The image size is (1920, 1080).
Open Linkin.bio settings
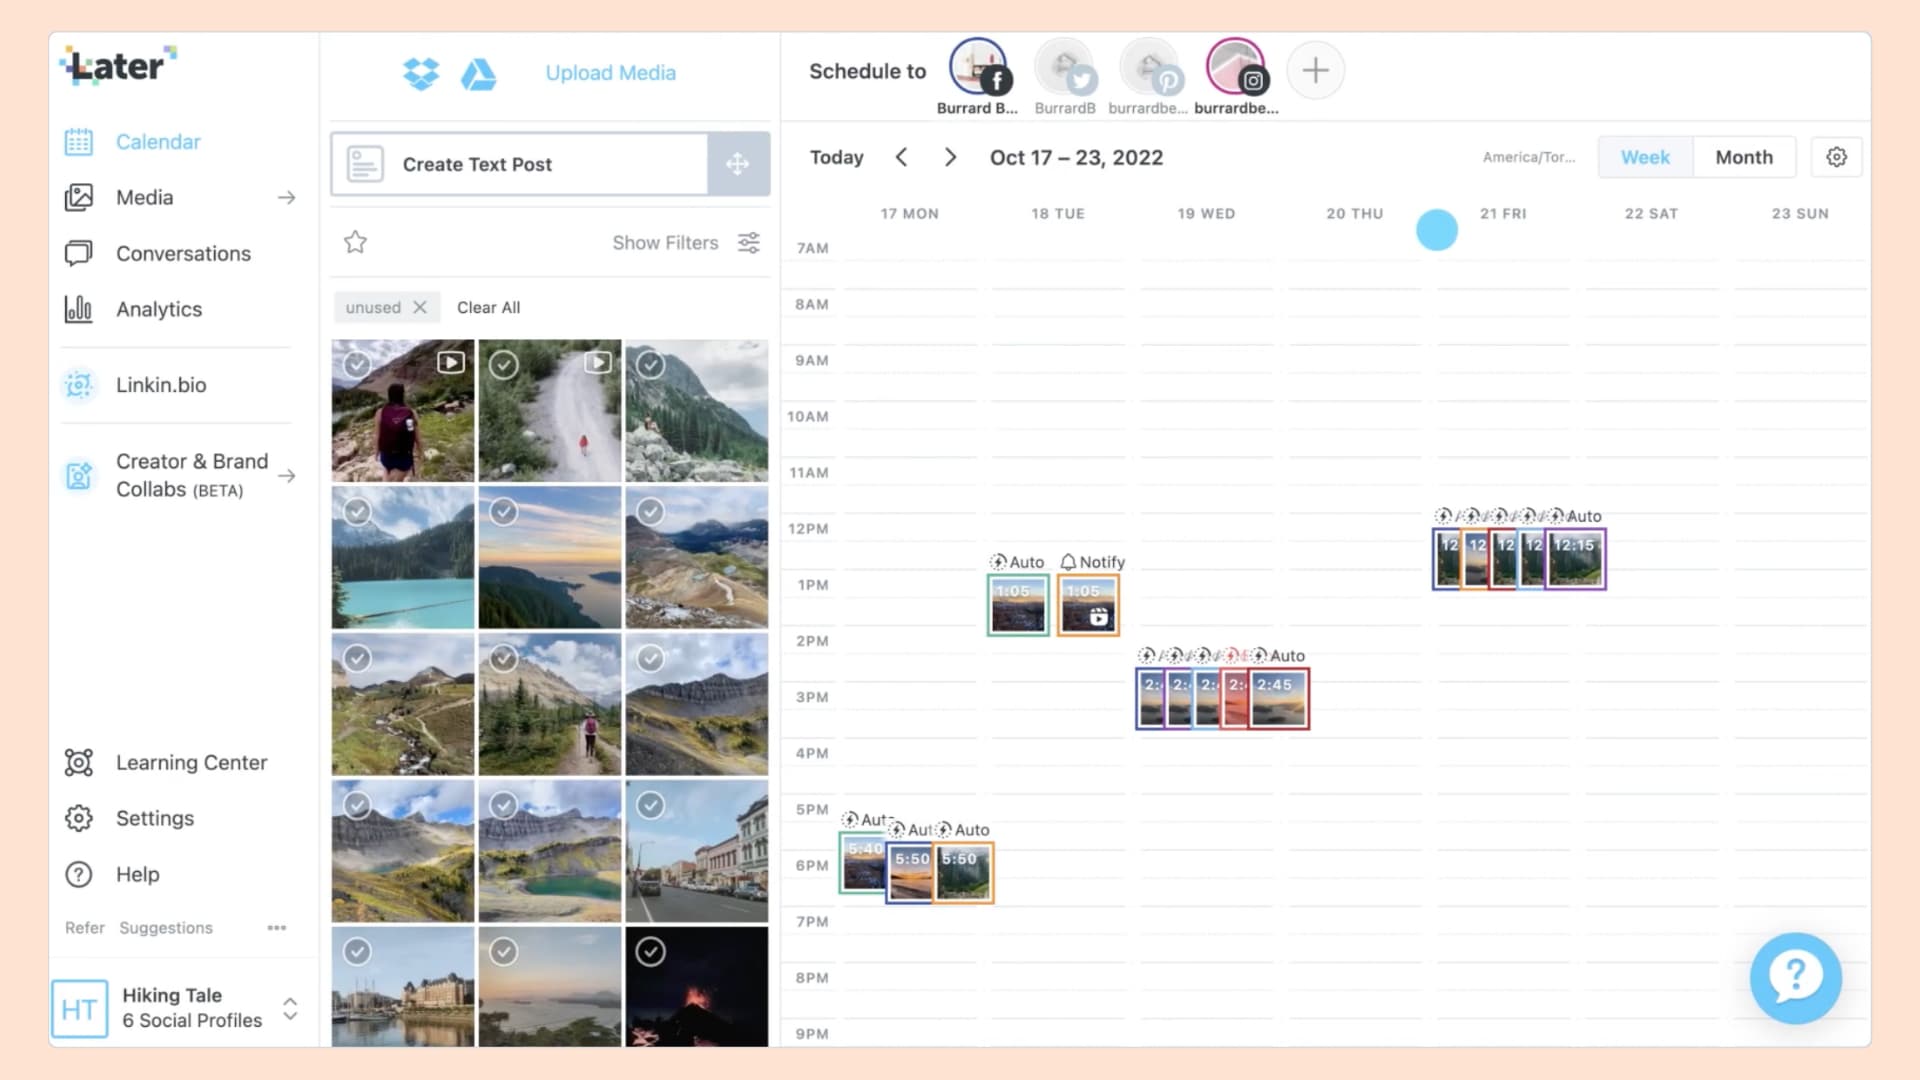click(161, 385)
